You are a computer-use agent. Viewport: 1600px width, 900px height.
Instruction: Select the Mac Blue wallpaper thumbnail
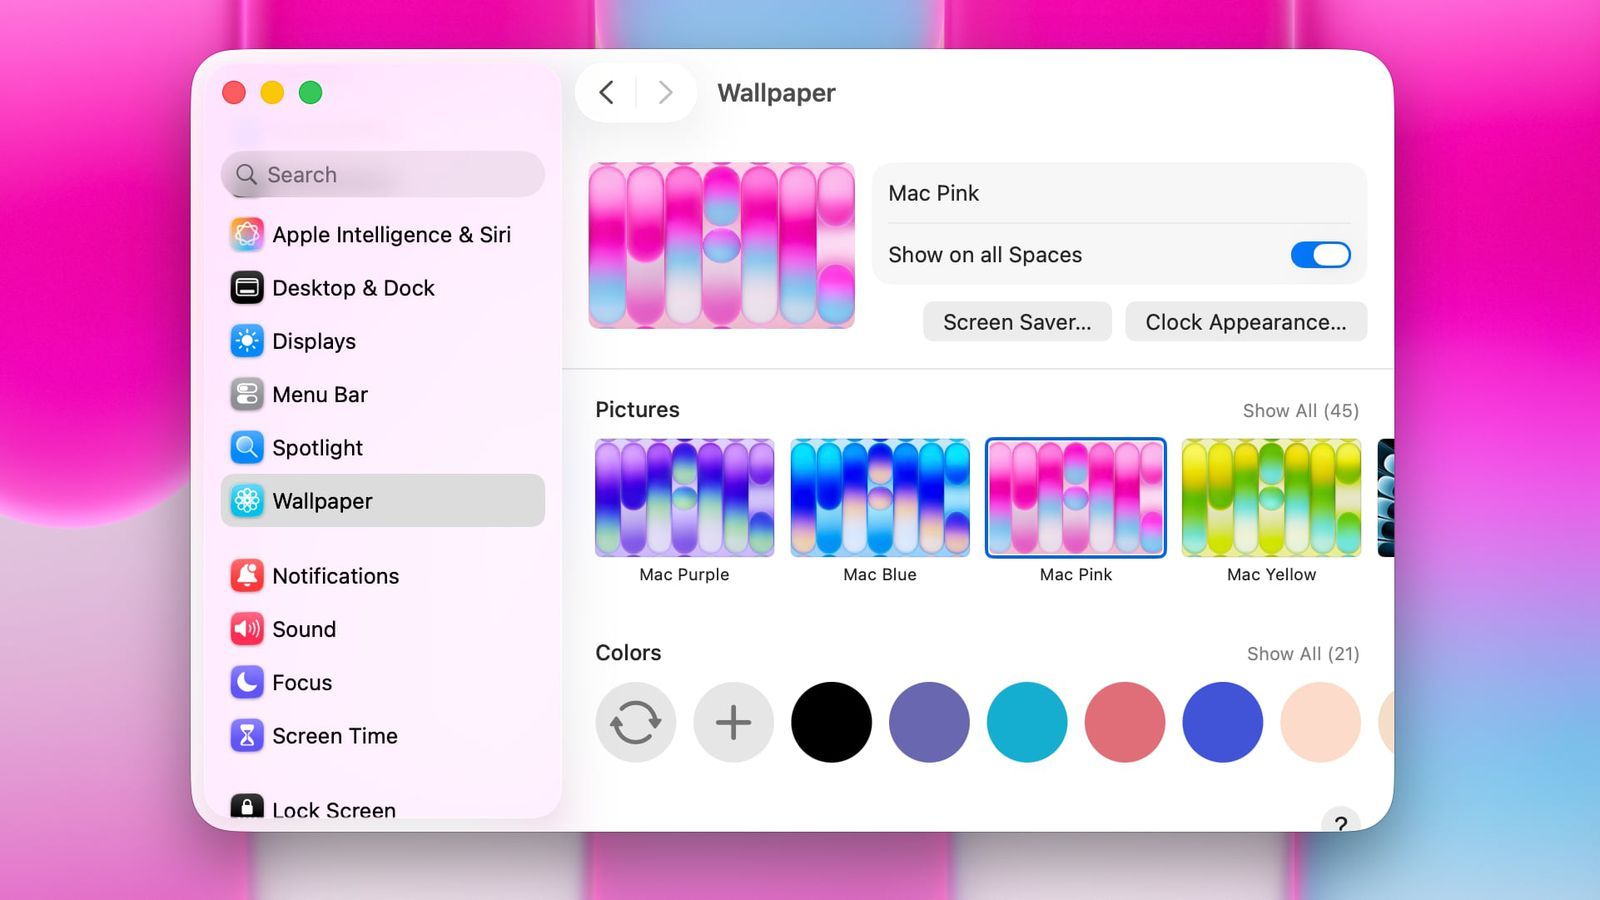click(x=880, y=497)
